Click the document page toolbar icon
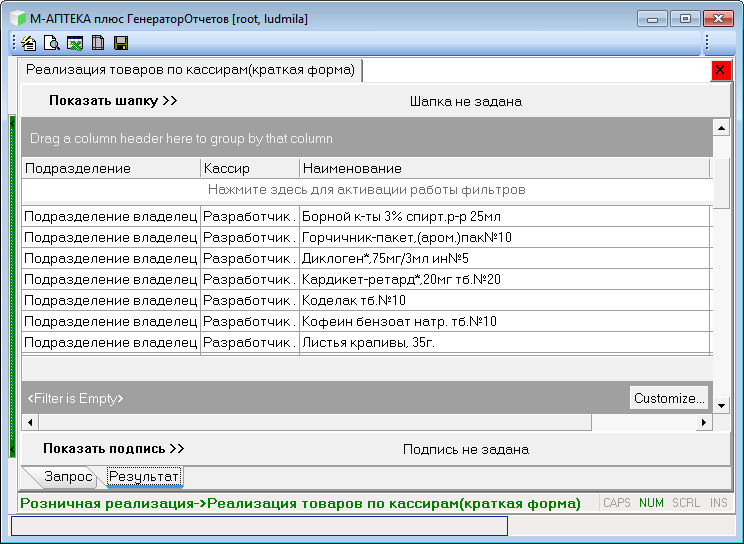 98,43
